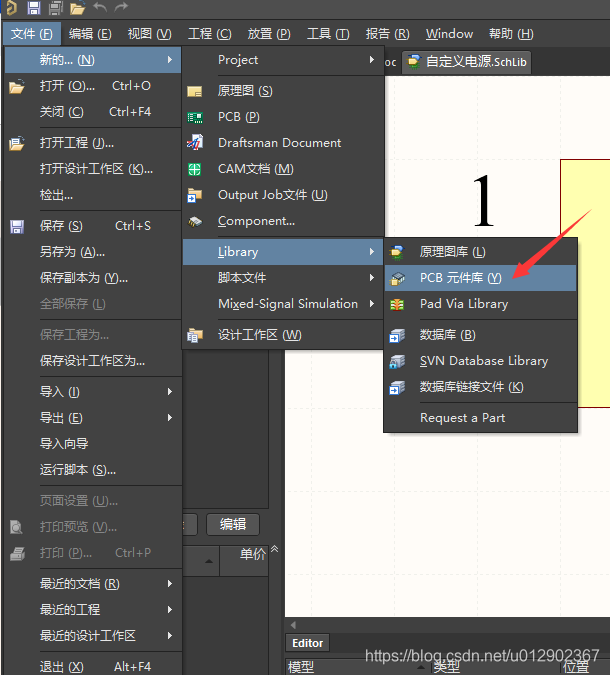610x675 pixels.
Task: Click the Save All icon in the quick access bar
Action: point(56,8)
